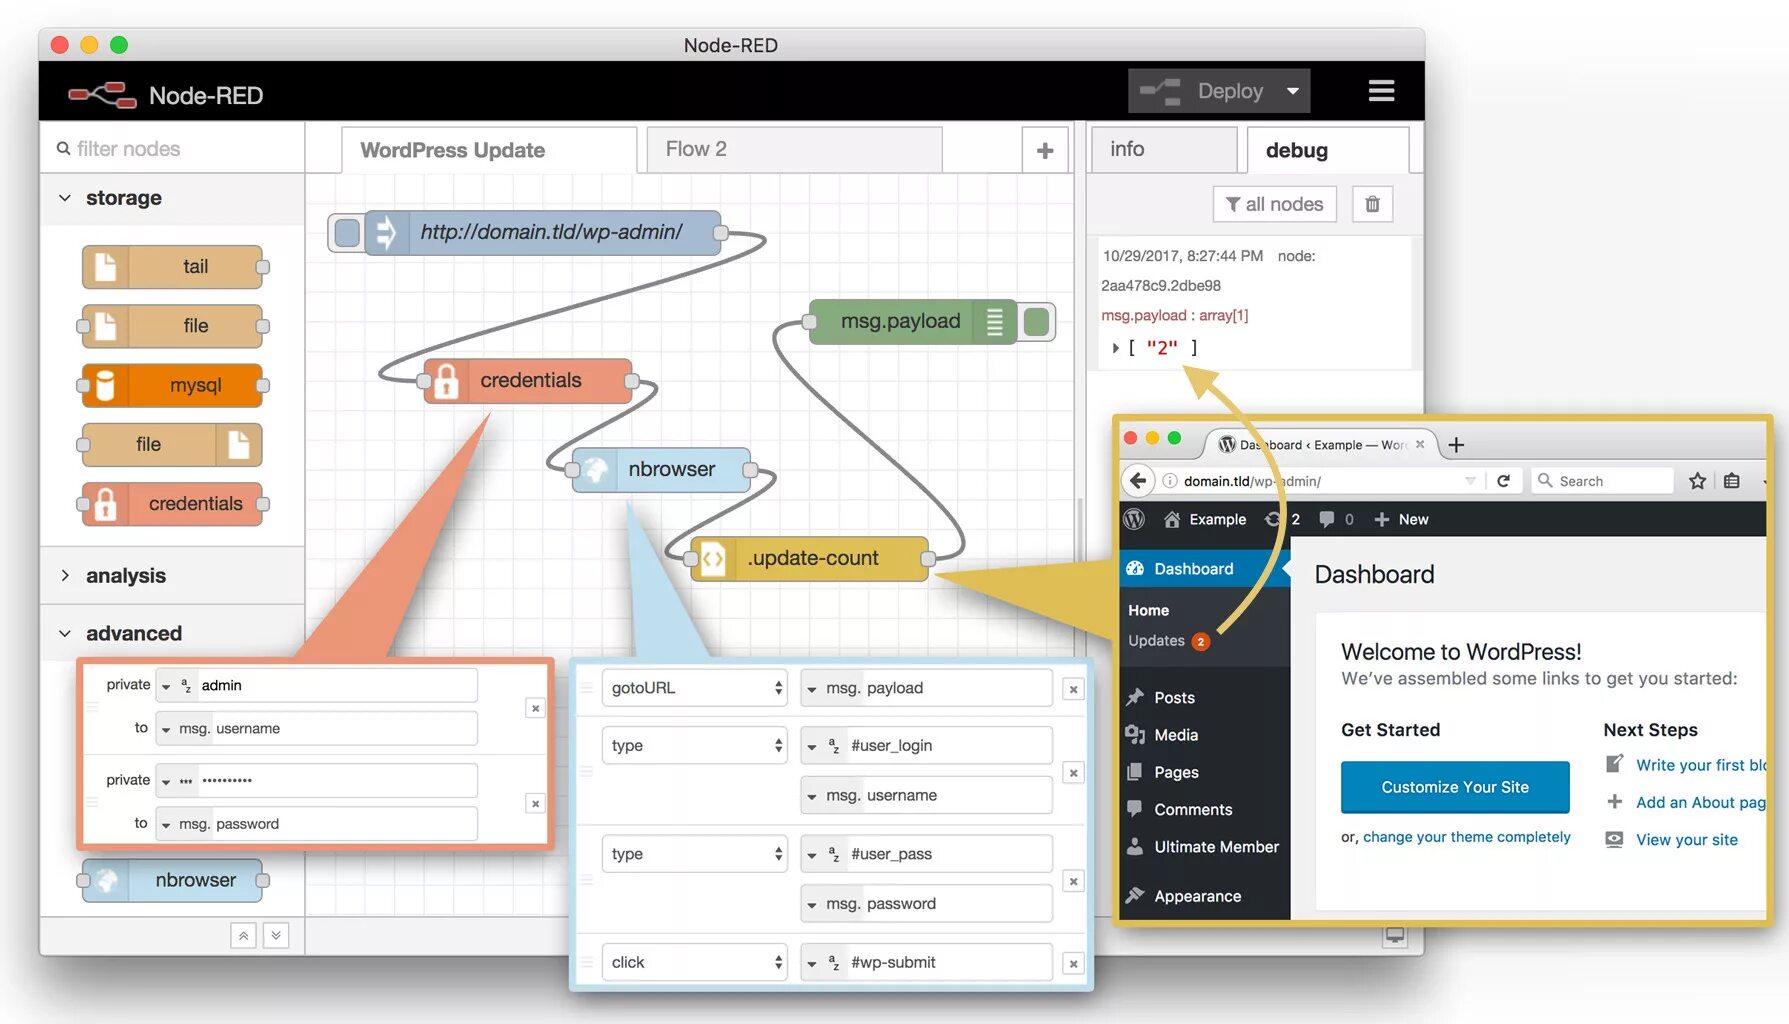
Task: Open the type dropdown for #user_pass
Action: point(694,854)
